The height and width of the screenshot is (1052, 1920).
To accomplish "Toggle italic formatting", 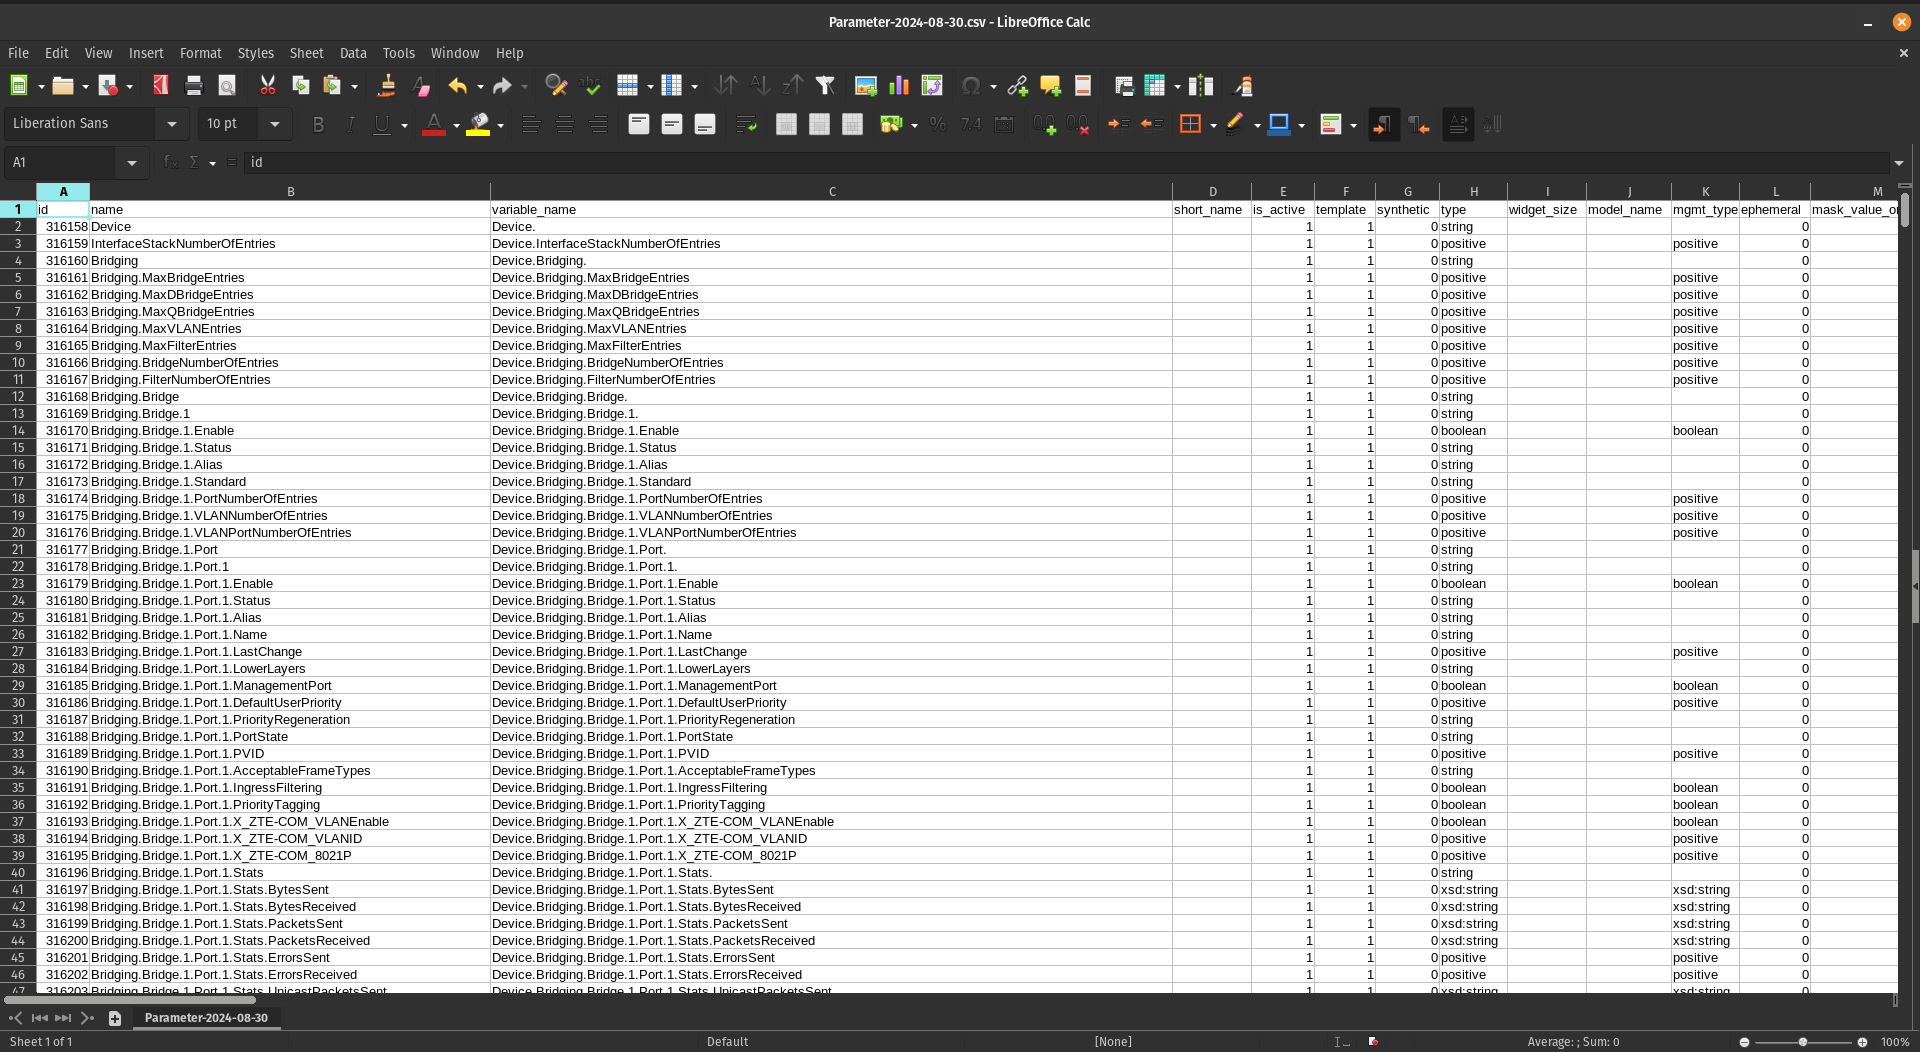I will coord(351,124).
